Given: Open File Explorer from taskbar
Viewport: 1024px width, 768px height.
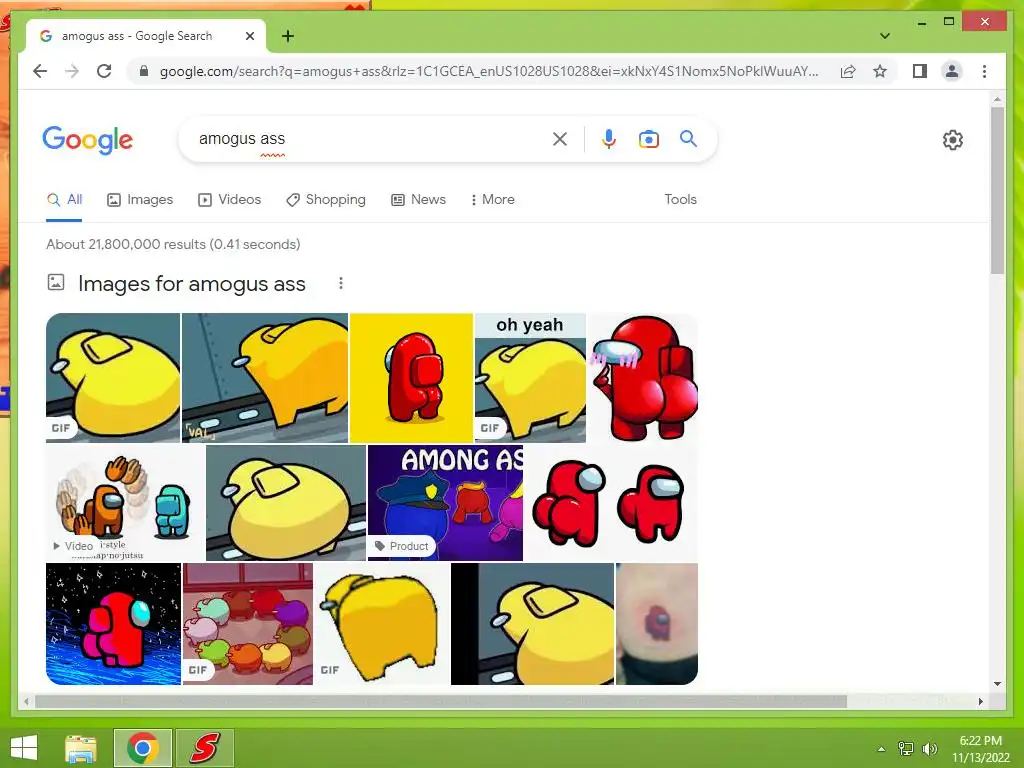Looking at the screenshot, I should pos(81,749).
